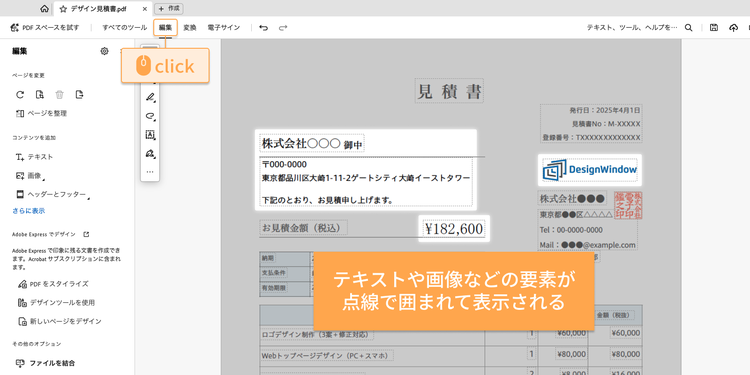Select the Webトップページデザイン item row text

(x=327, y=356)
